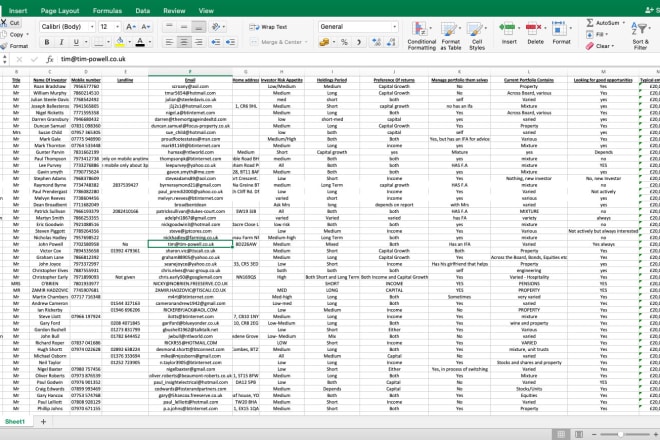The width and height of the screenshot is (660, 440).
Task: Click the Copy button
Action: pyautogui.click(x=13, y=35)
